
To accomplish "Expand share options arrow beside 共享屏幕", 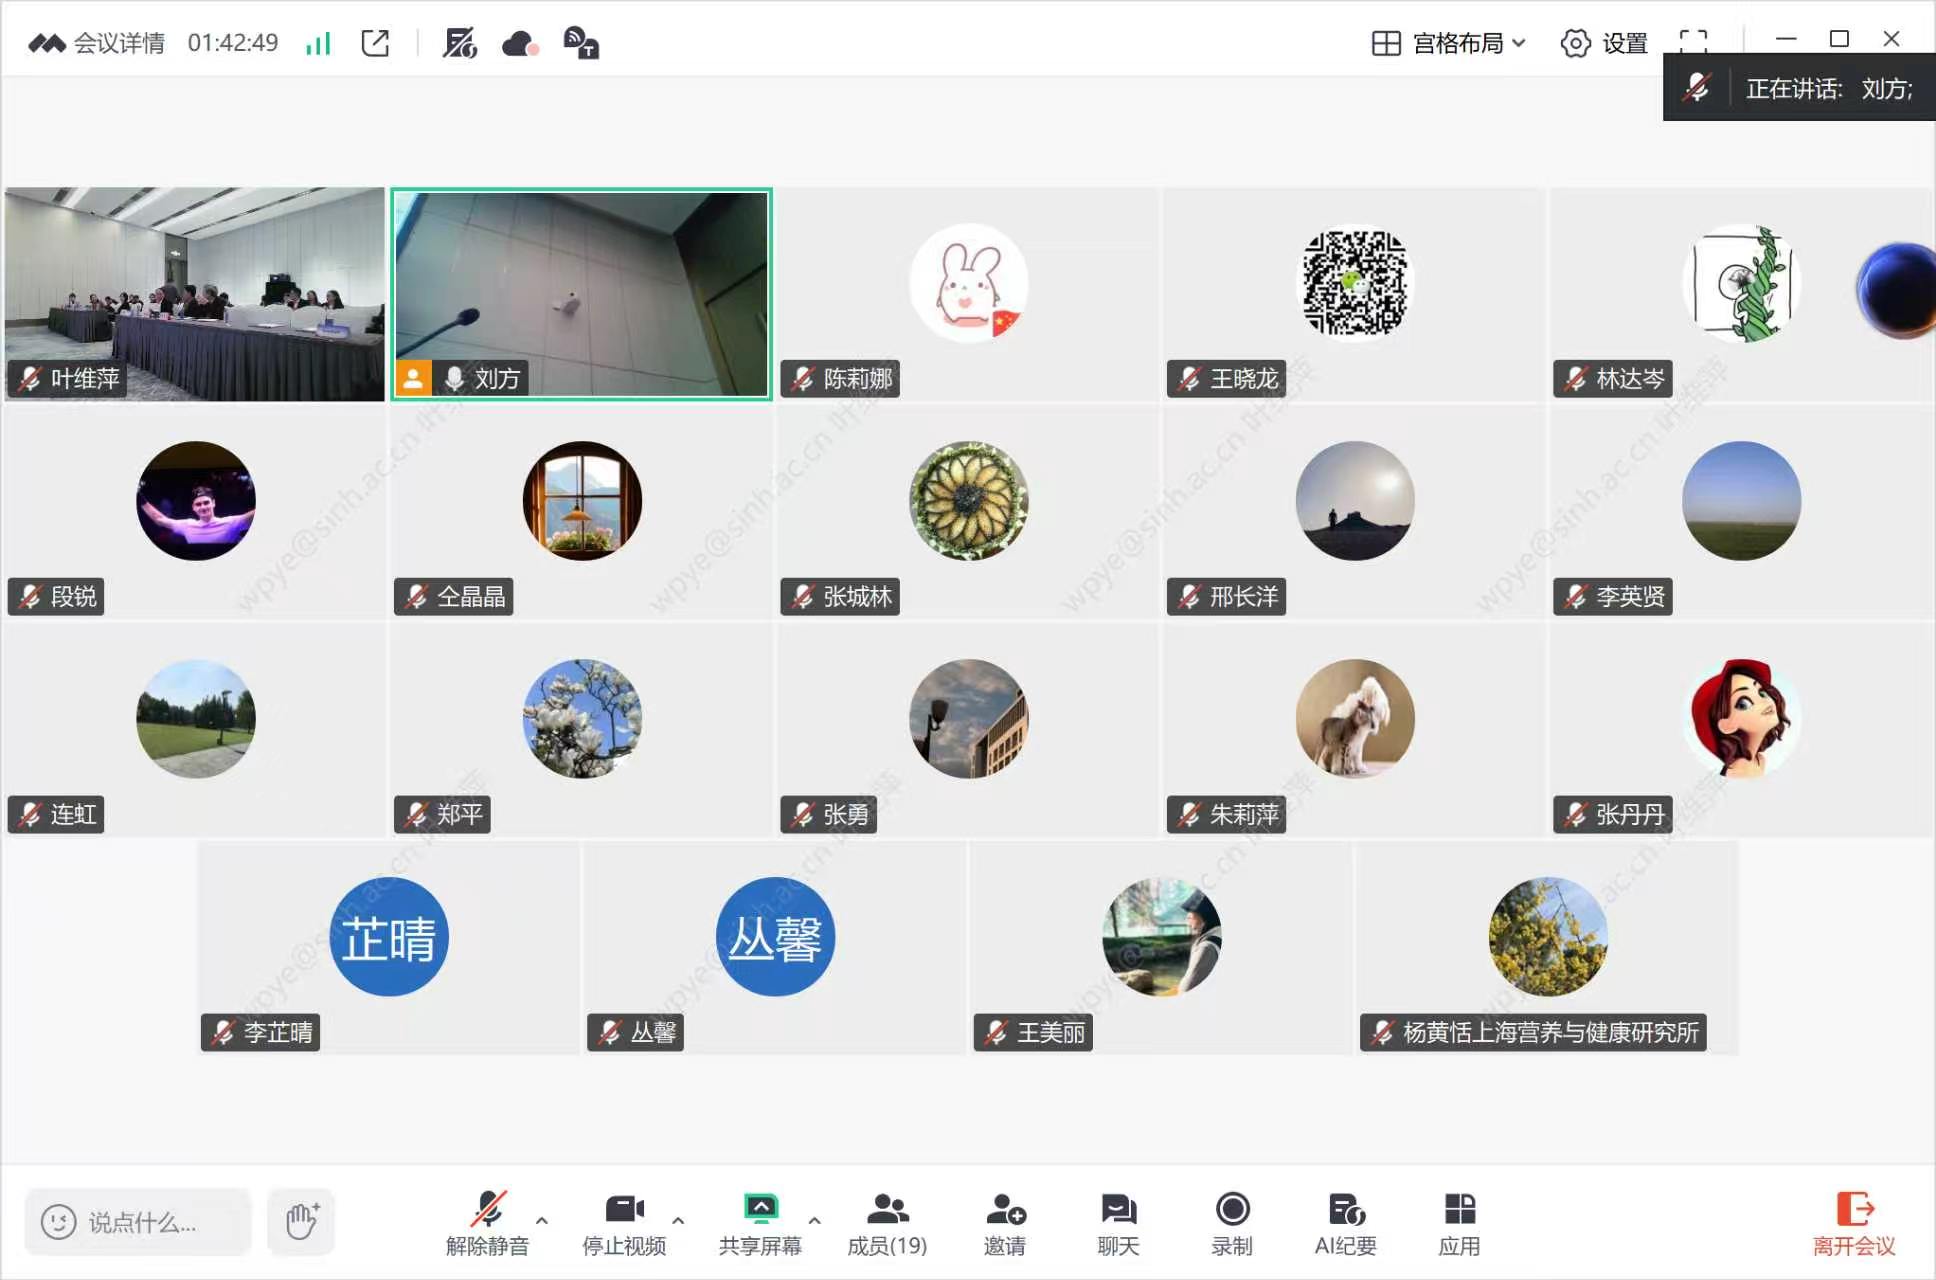I will [815, 1220].
